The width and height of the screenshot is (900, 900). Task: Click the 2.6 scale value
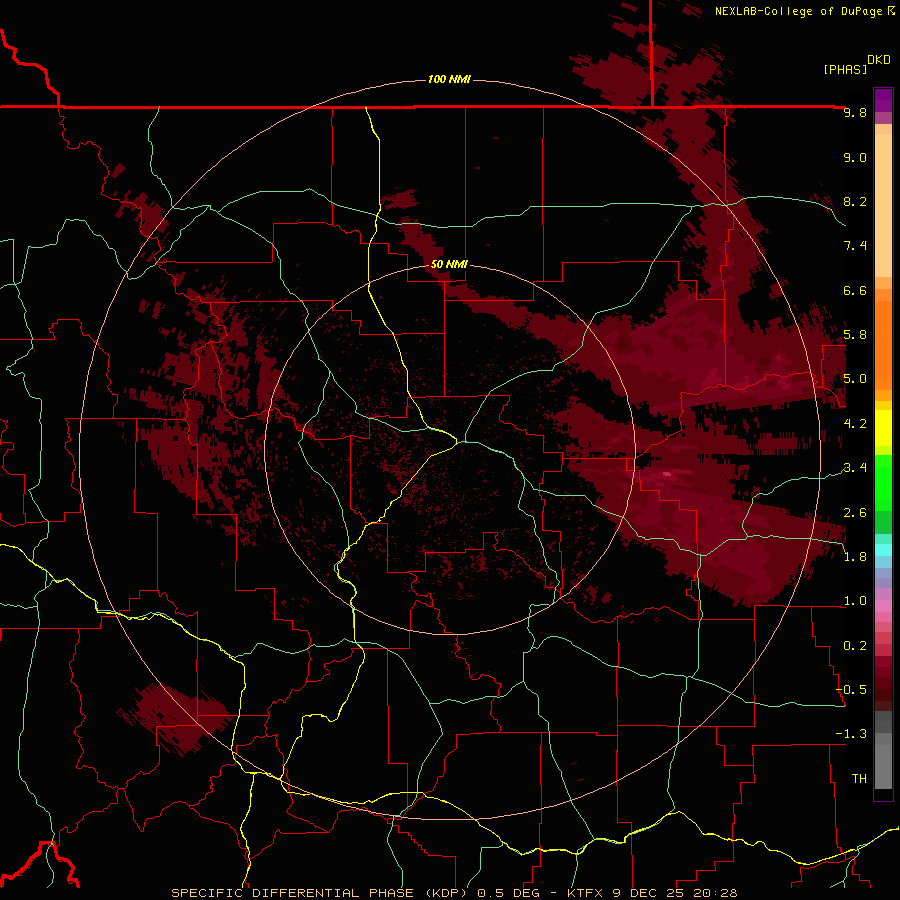(x=855, y=513)
